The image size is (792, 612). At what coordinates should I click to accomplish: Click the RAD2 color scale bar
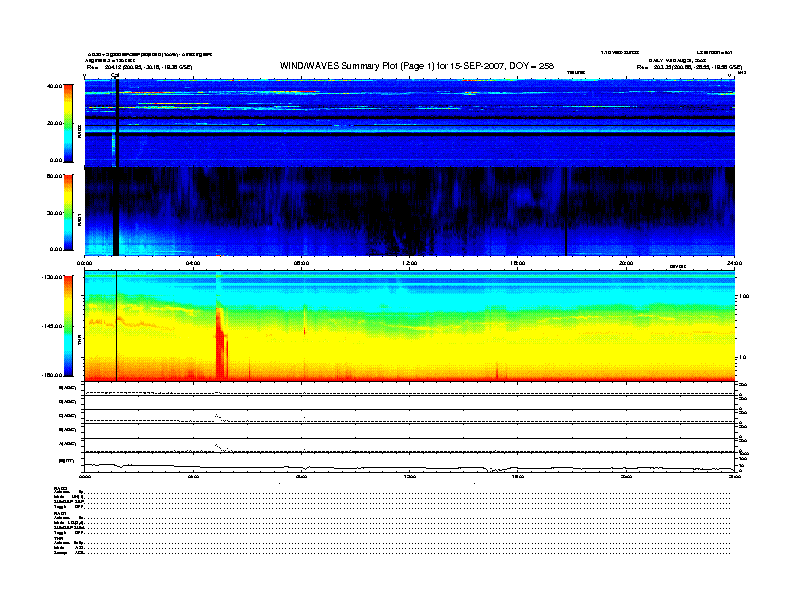point(68,123)
